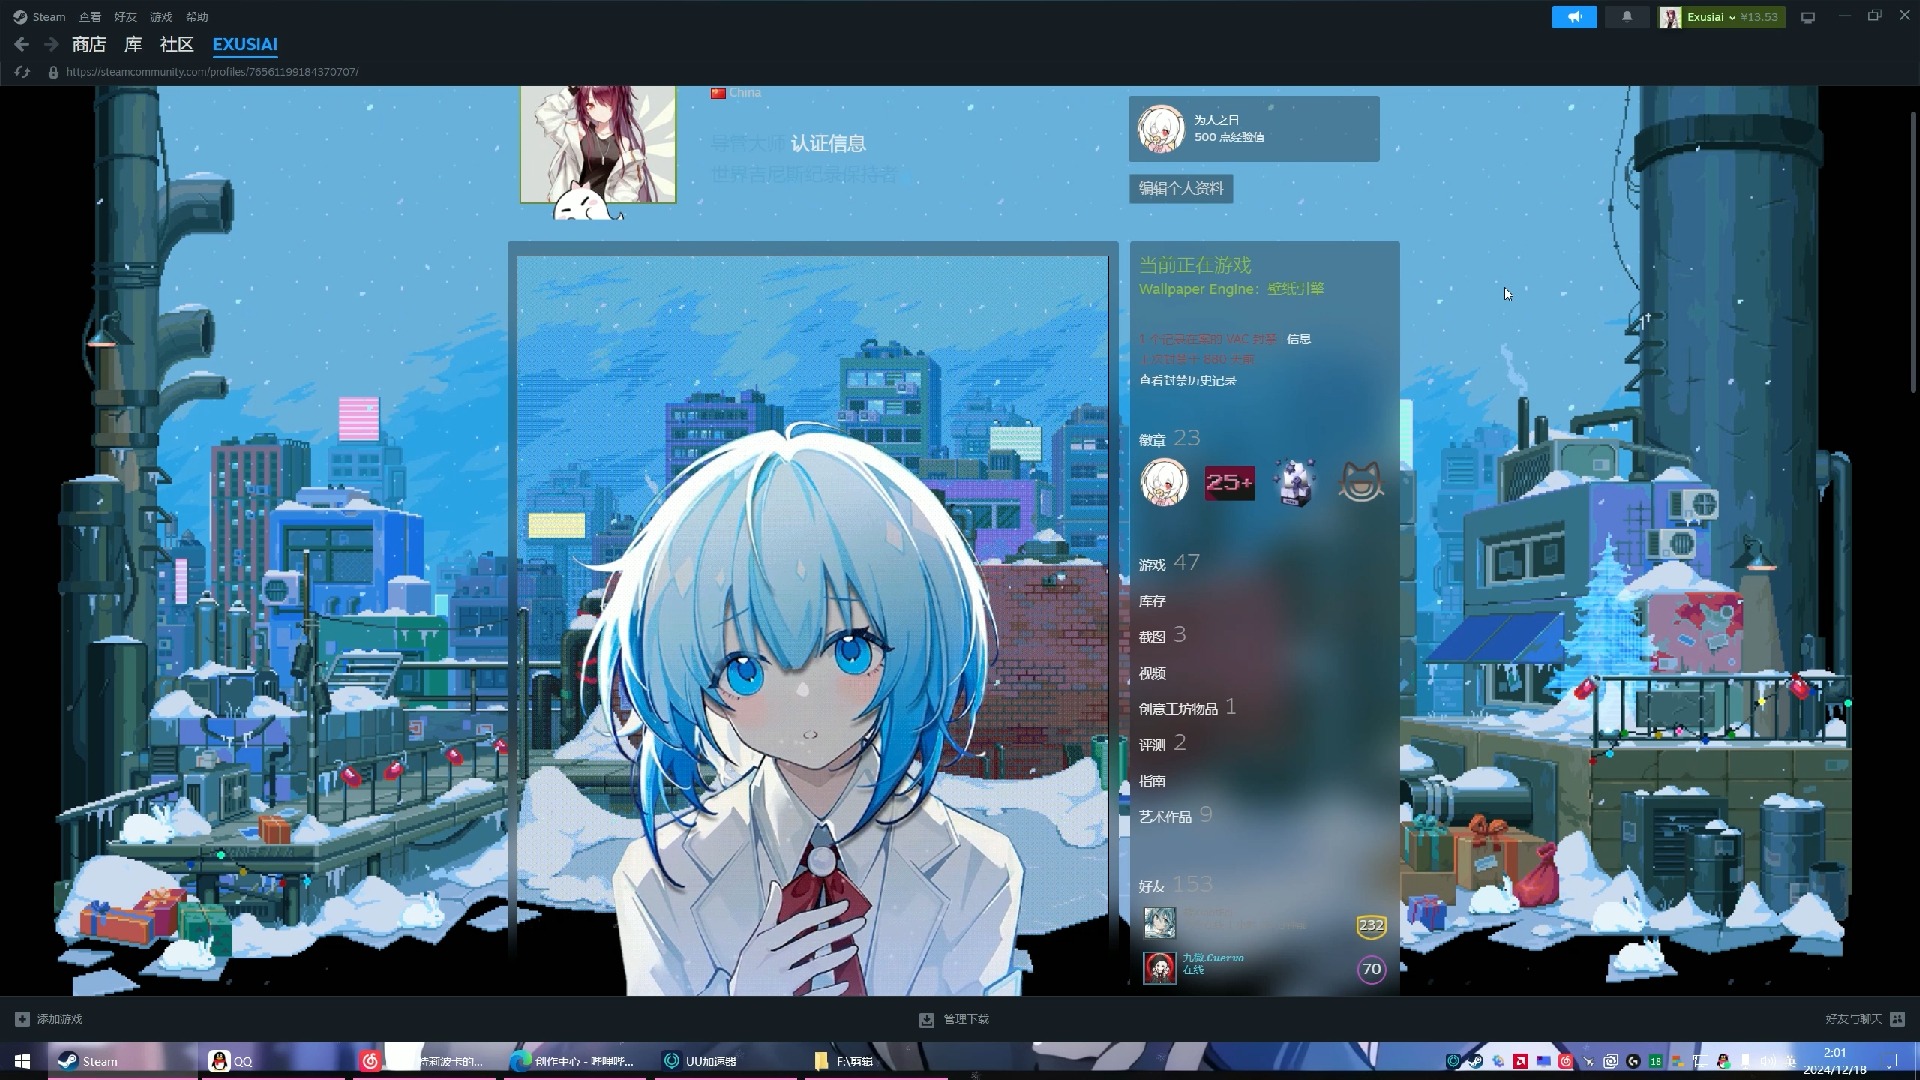Open the 好友 153 friends link
The width and height of the screenshot is (1920, 1080).
coord(1176,885)
